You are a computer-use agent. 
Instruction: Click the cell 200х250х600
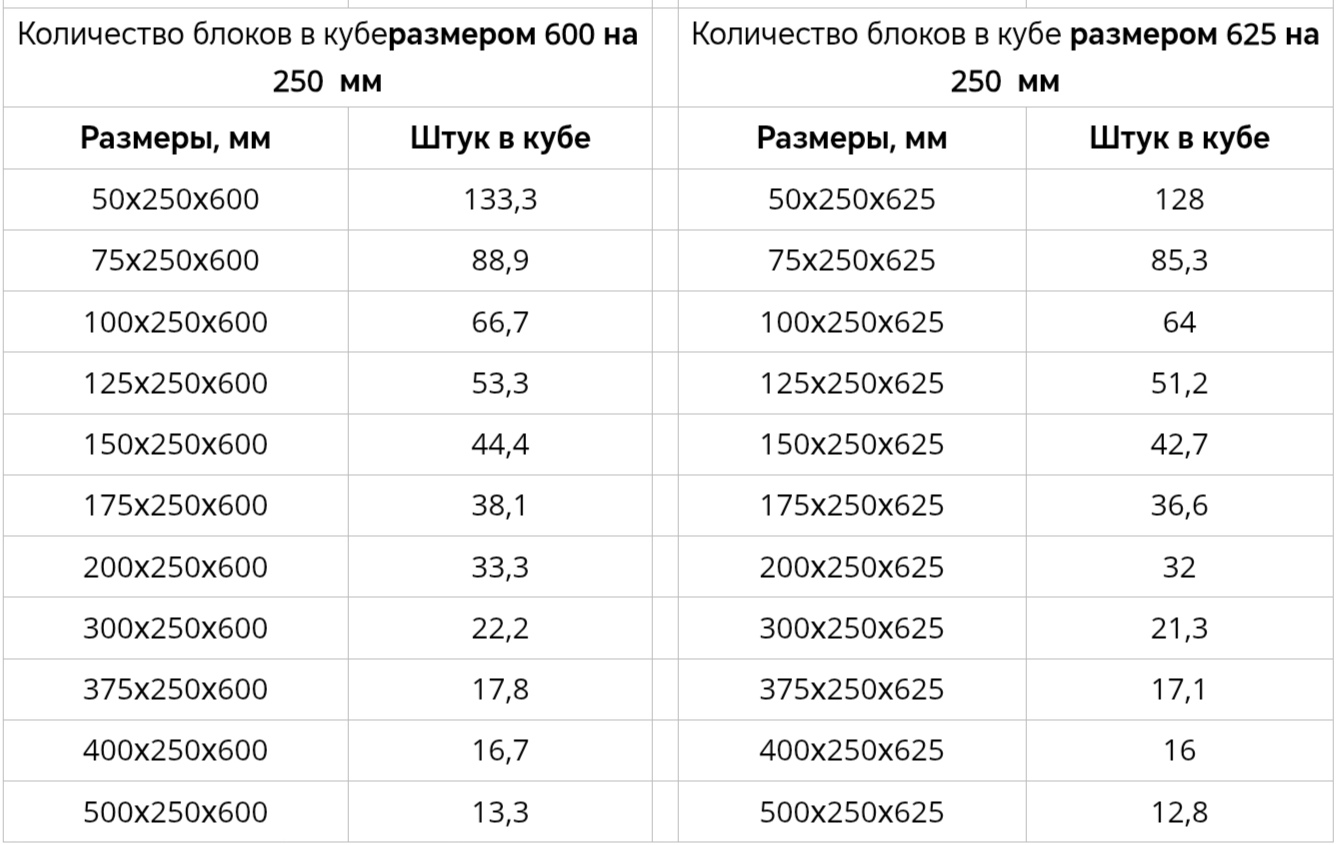175,567
